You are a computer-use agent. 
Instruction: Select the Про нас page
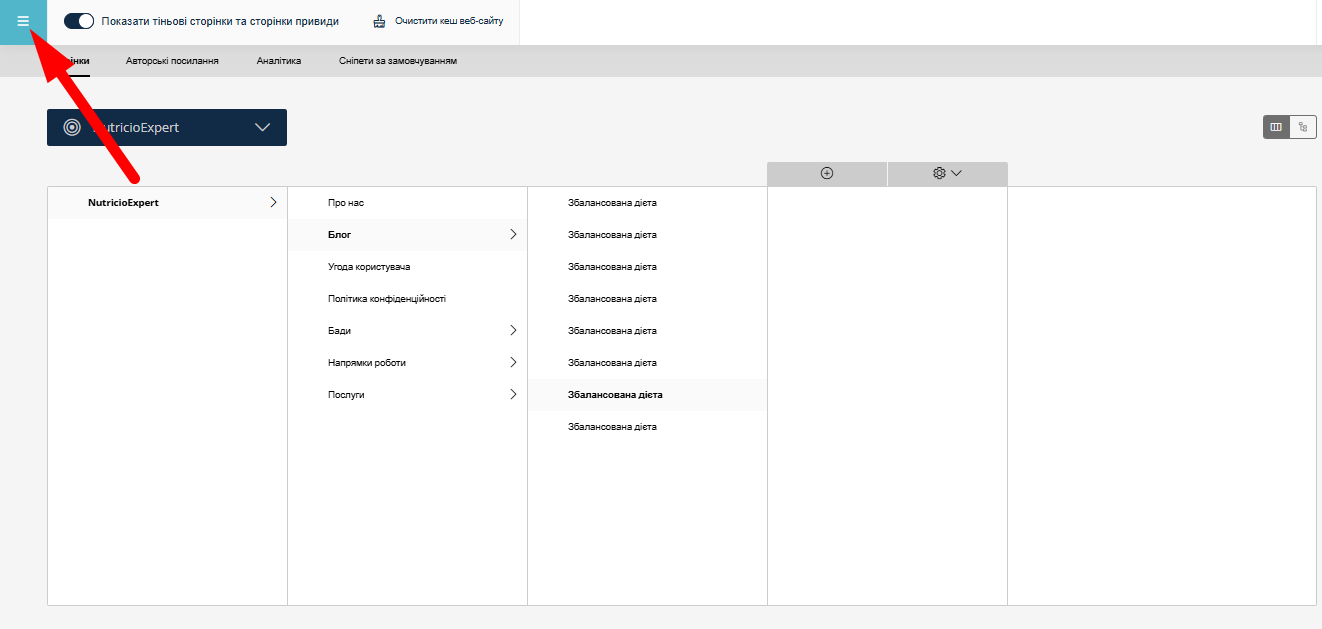[346, 203]
